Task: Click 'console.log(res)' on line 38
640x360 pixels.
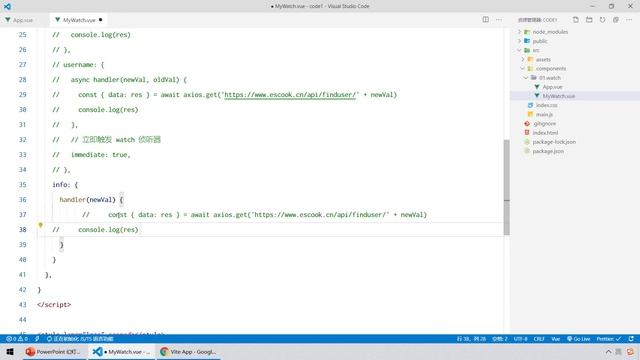Action: [x=108, y=230]
